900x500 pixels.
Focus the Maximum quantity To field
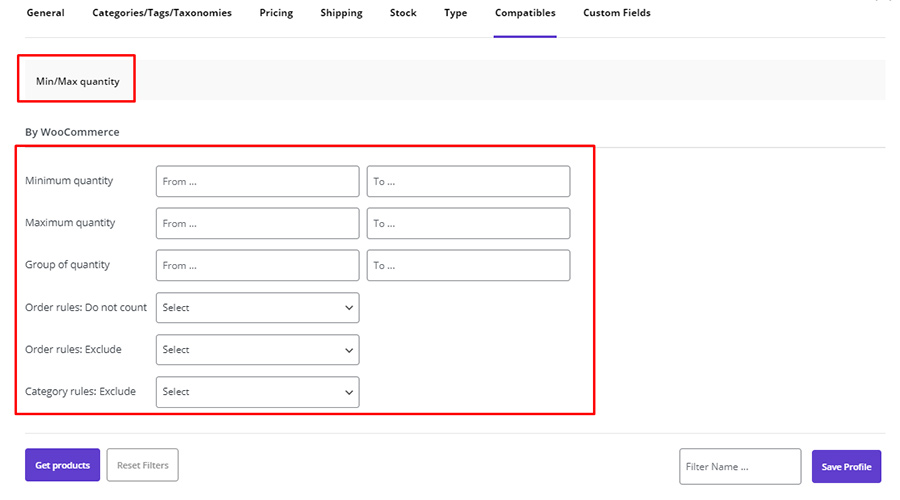tap(468, 223)
